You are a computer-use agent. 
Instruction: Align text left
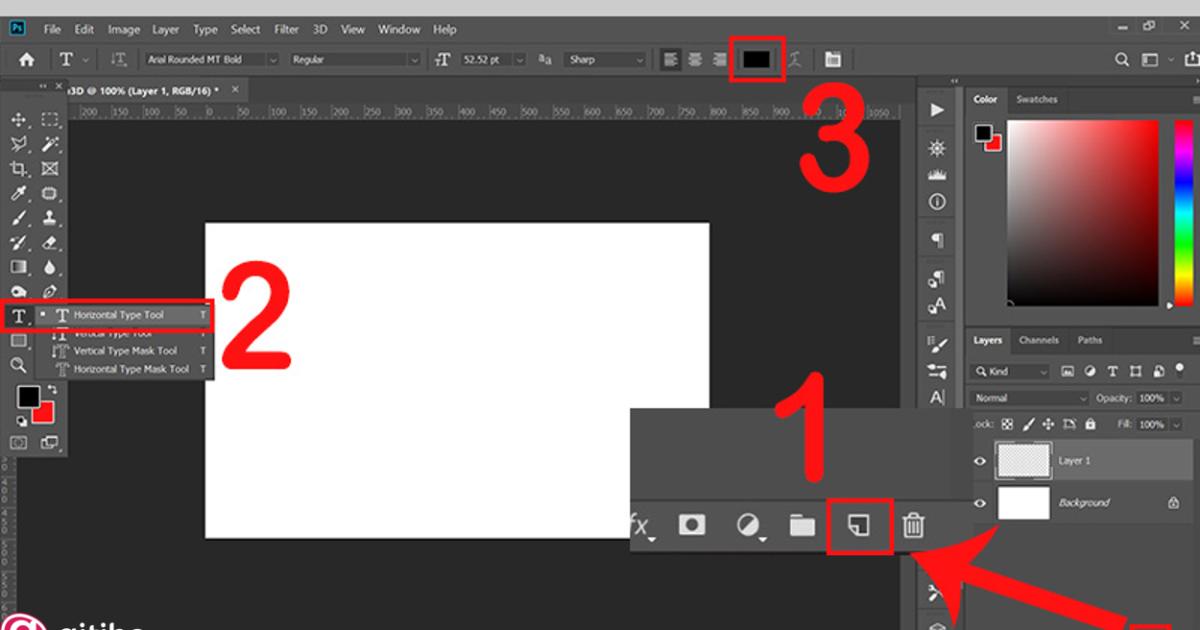672,60
